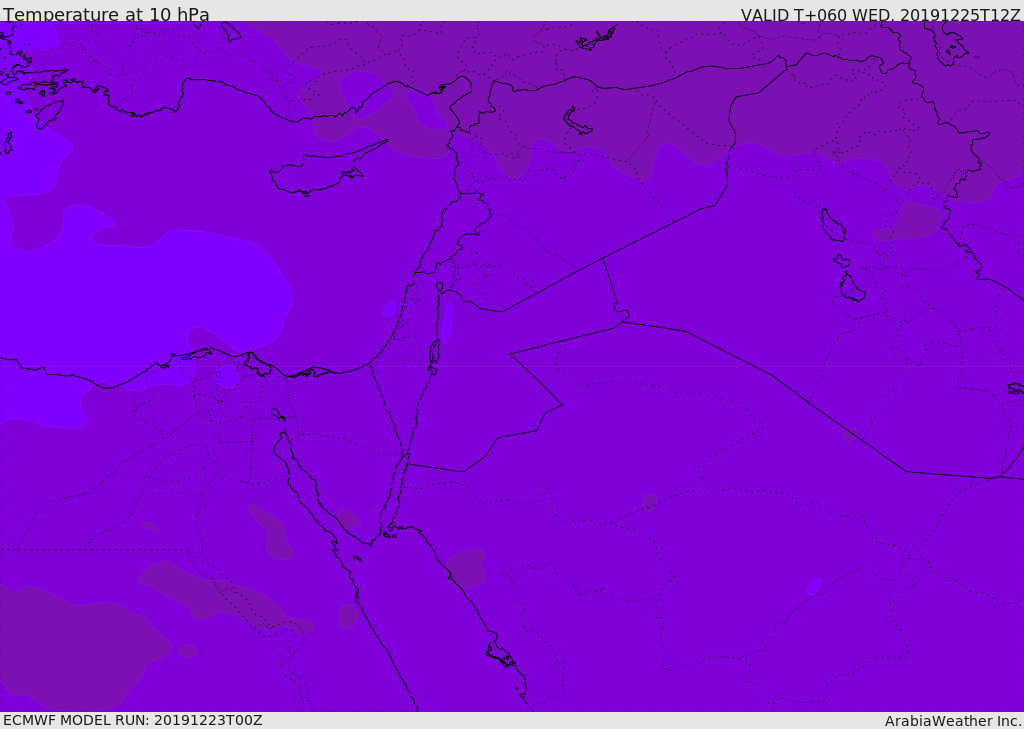This screenshot has height=729, width=1024.
Task: Select the Lake Tharthar outline in Iraq
Action: pos(833,225)
